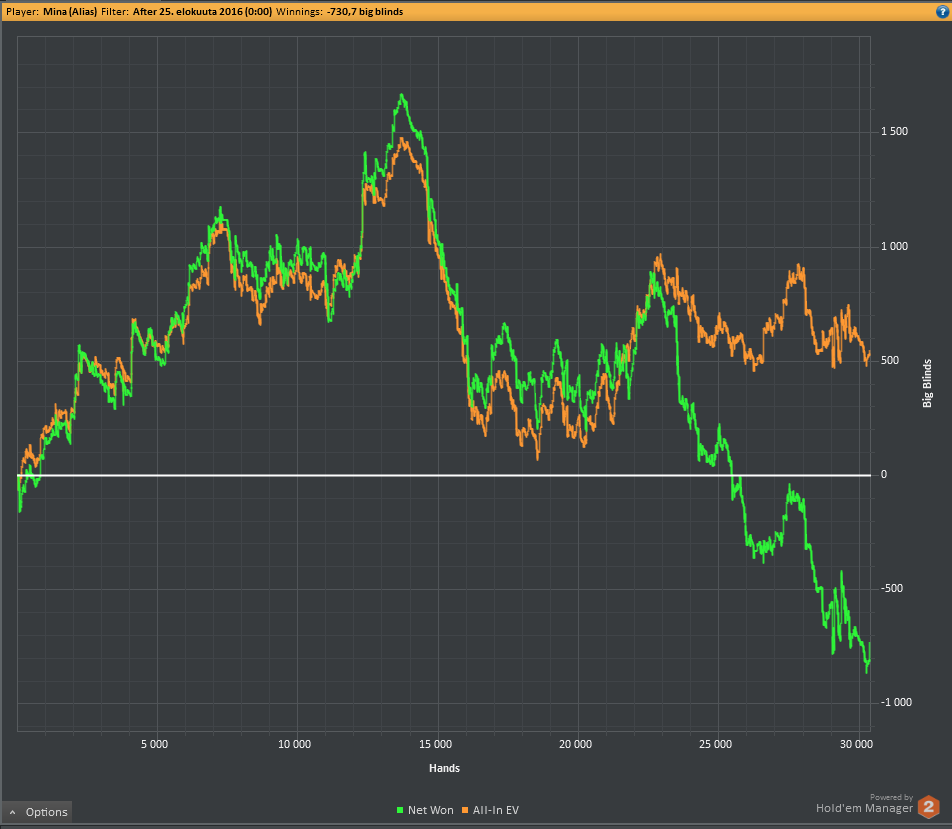
Task: Click the '5 000' x-axis label
Action: [154, 745]
